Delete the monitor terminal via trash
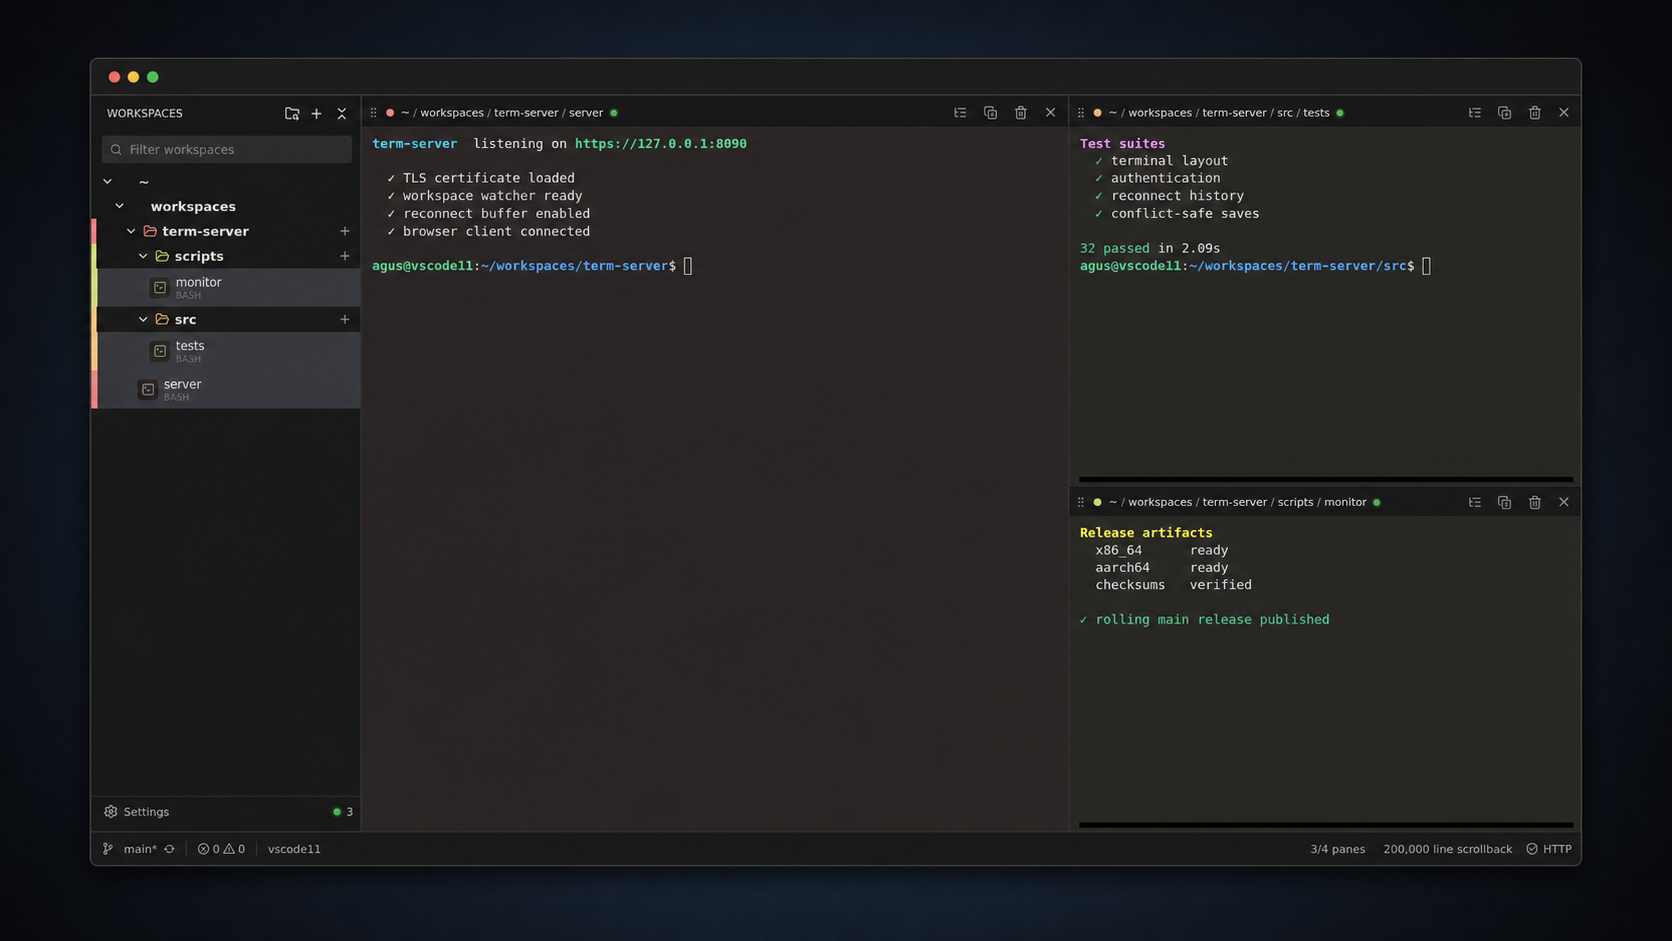 point(1535,503)
